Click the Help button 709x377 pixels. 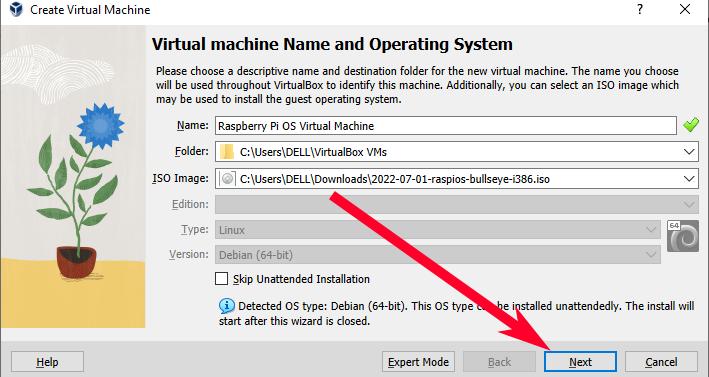pyautogui.click(x=47, y=362)
